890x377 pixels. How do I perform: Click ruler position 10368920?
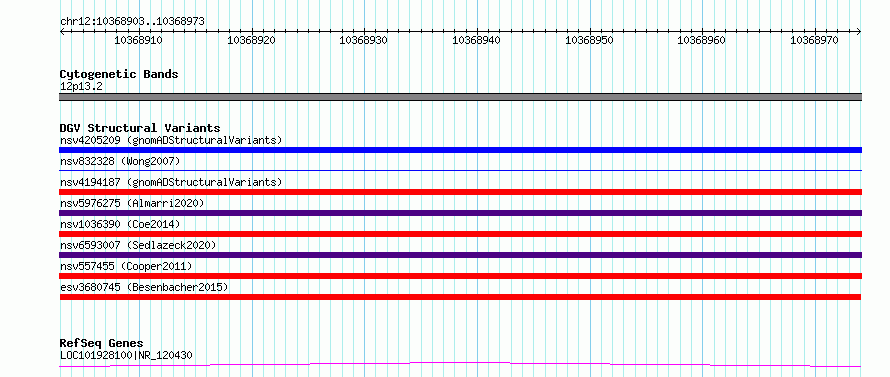point(251,40)
